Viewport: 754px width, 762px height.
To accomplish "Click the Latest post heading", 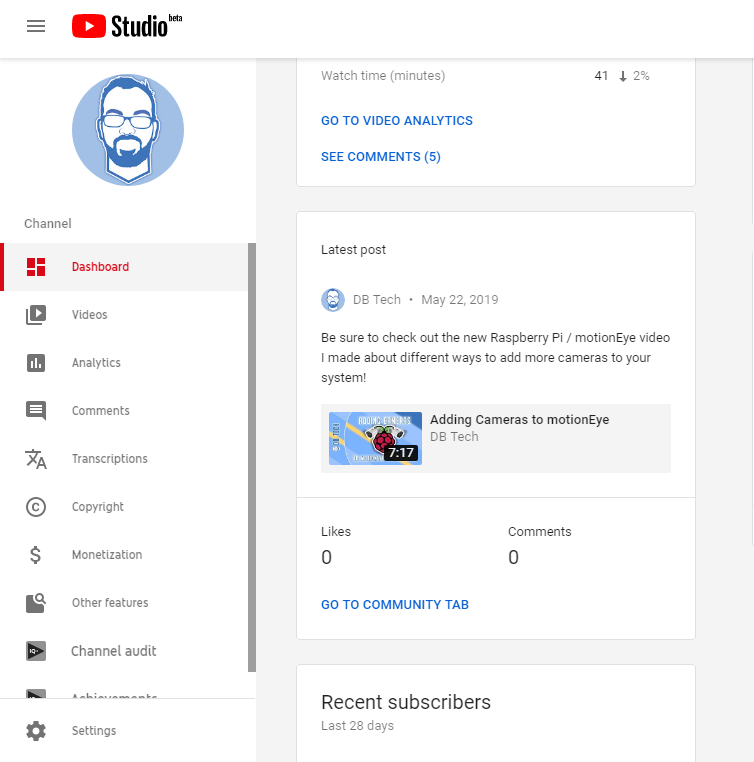I will point(353,250).
